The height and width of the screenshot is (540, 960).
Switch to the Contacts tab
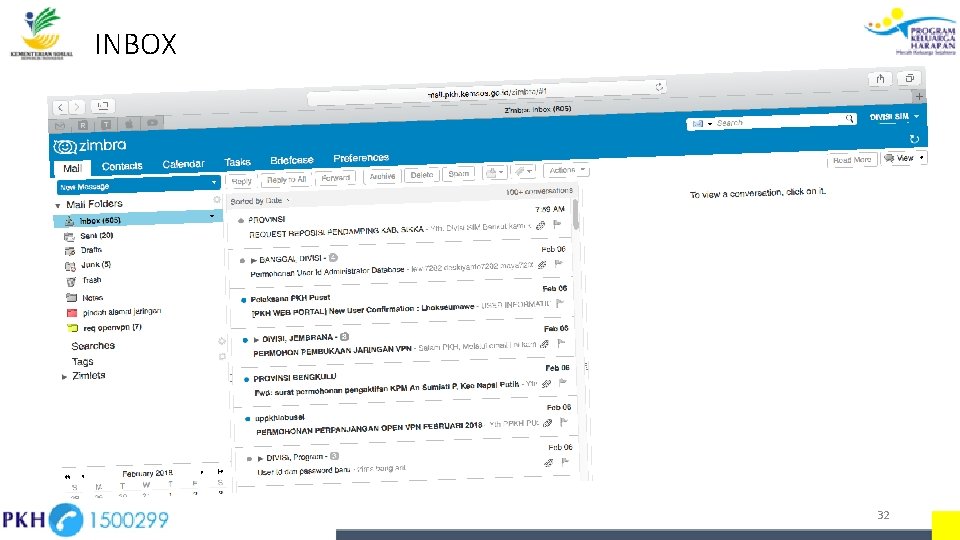point(122,166)
